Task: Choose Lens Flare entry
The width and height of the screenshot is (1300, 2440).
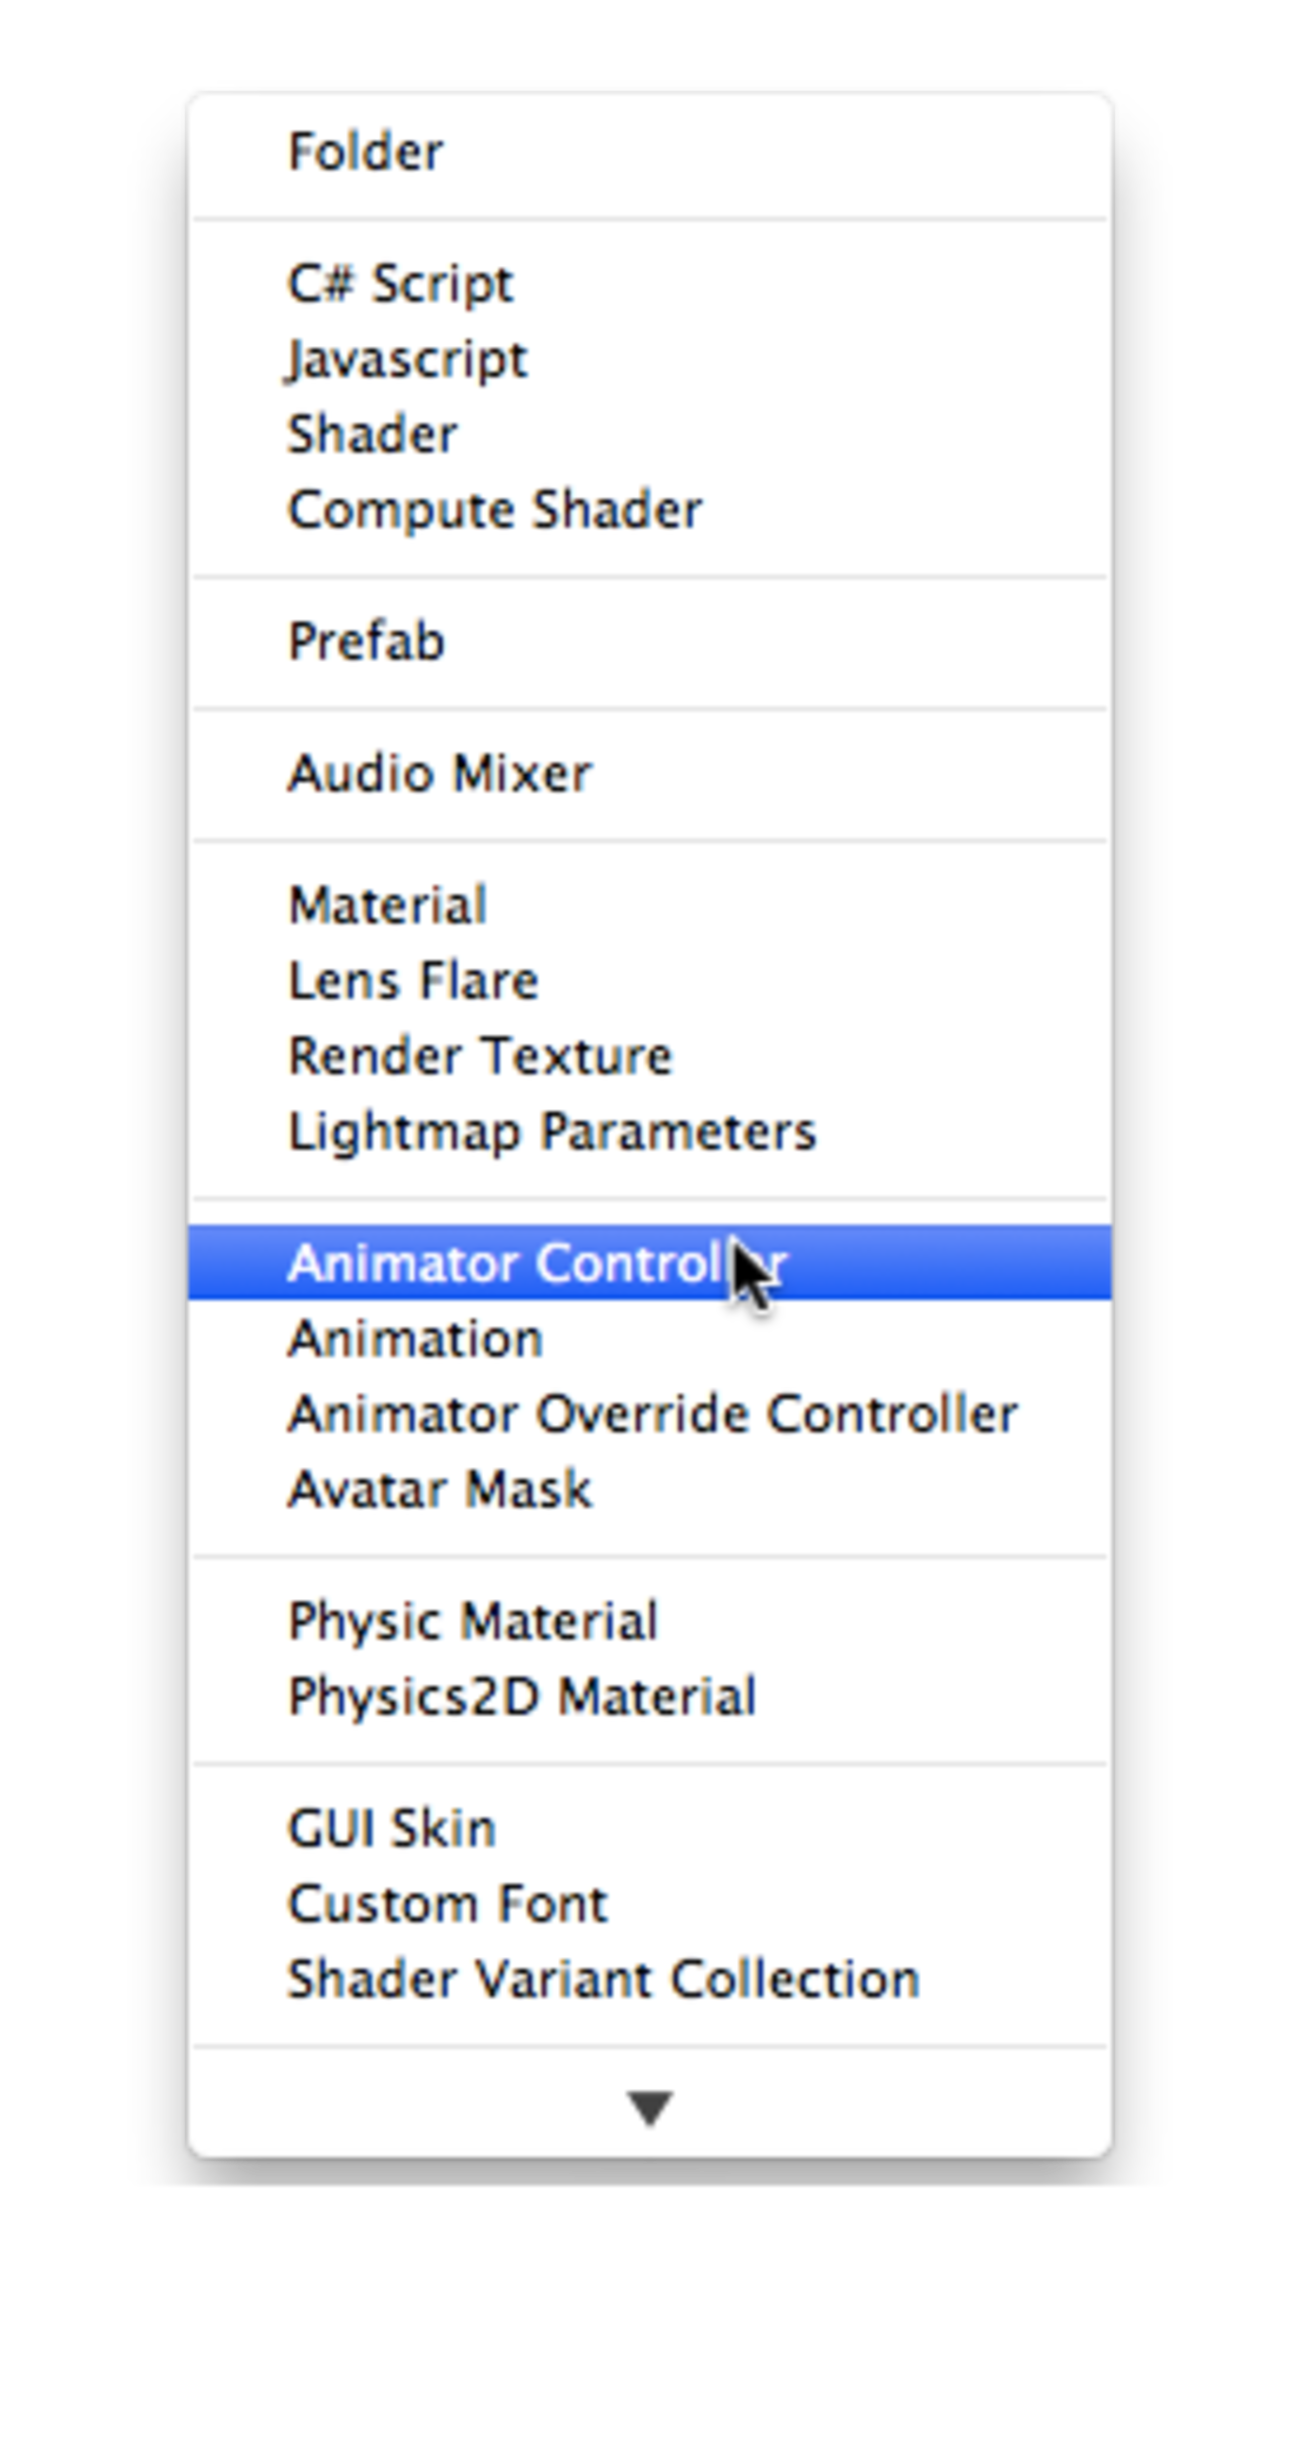Action: (413, 981)
